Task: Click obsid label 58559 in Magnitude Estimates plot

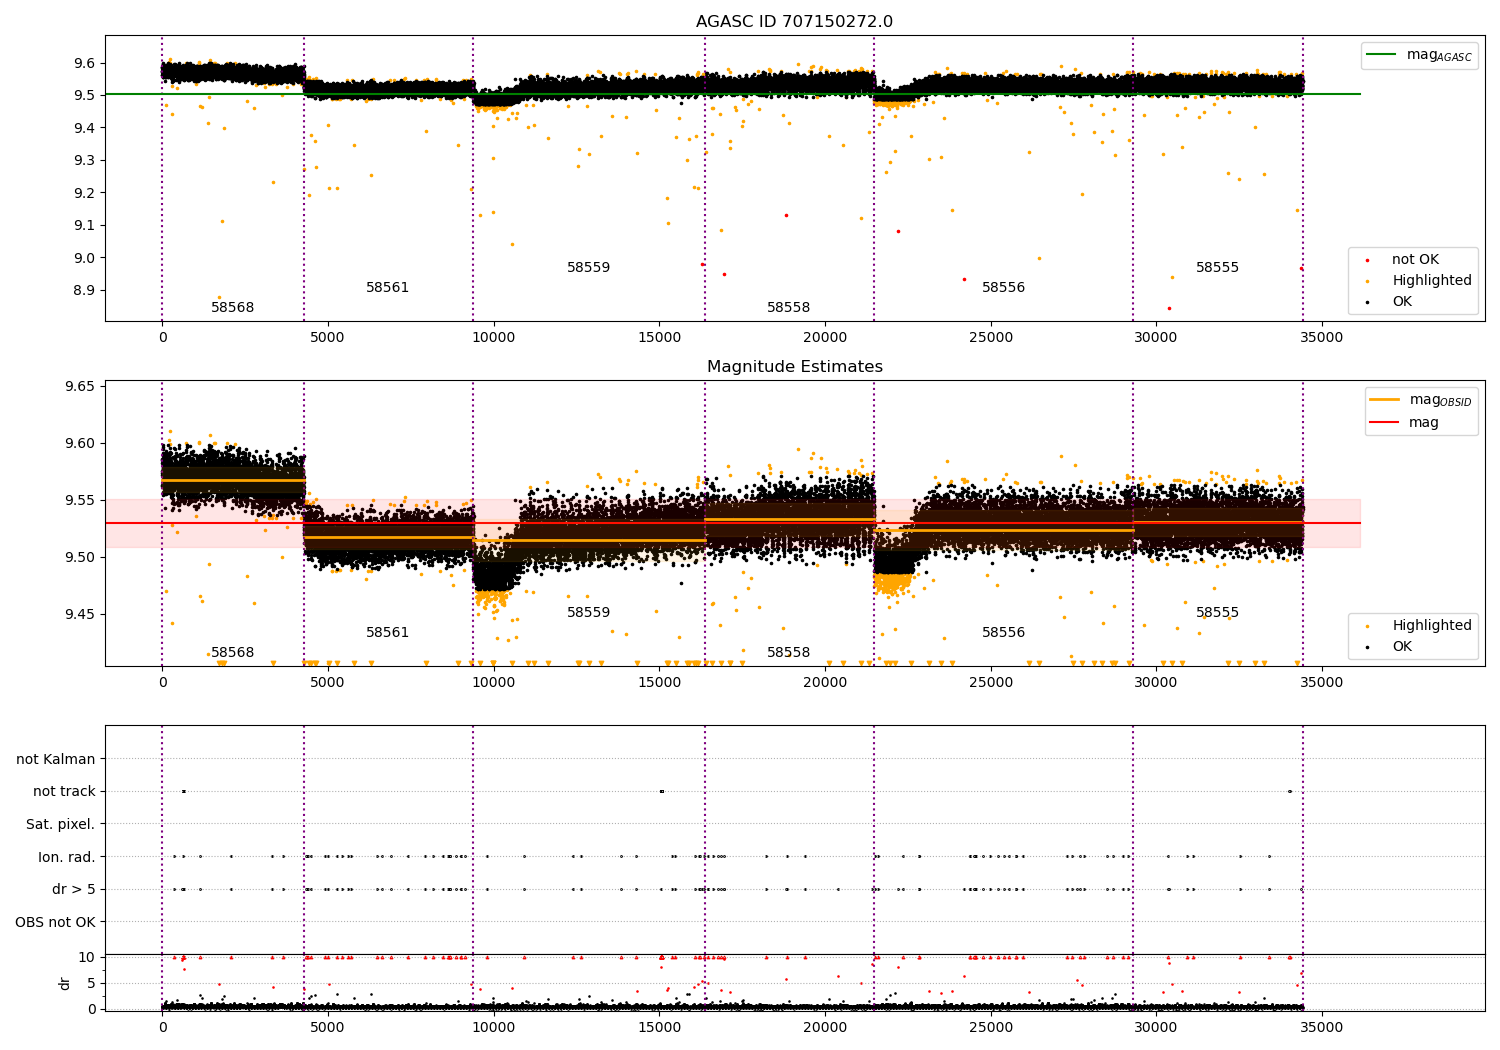Action: click(588, 613)
